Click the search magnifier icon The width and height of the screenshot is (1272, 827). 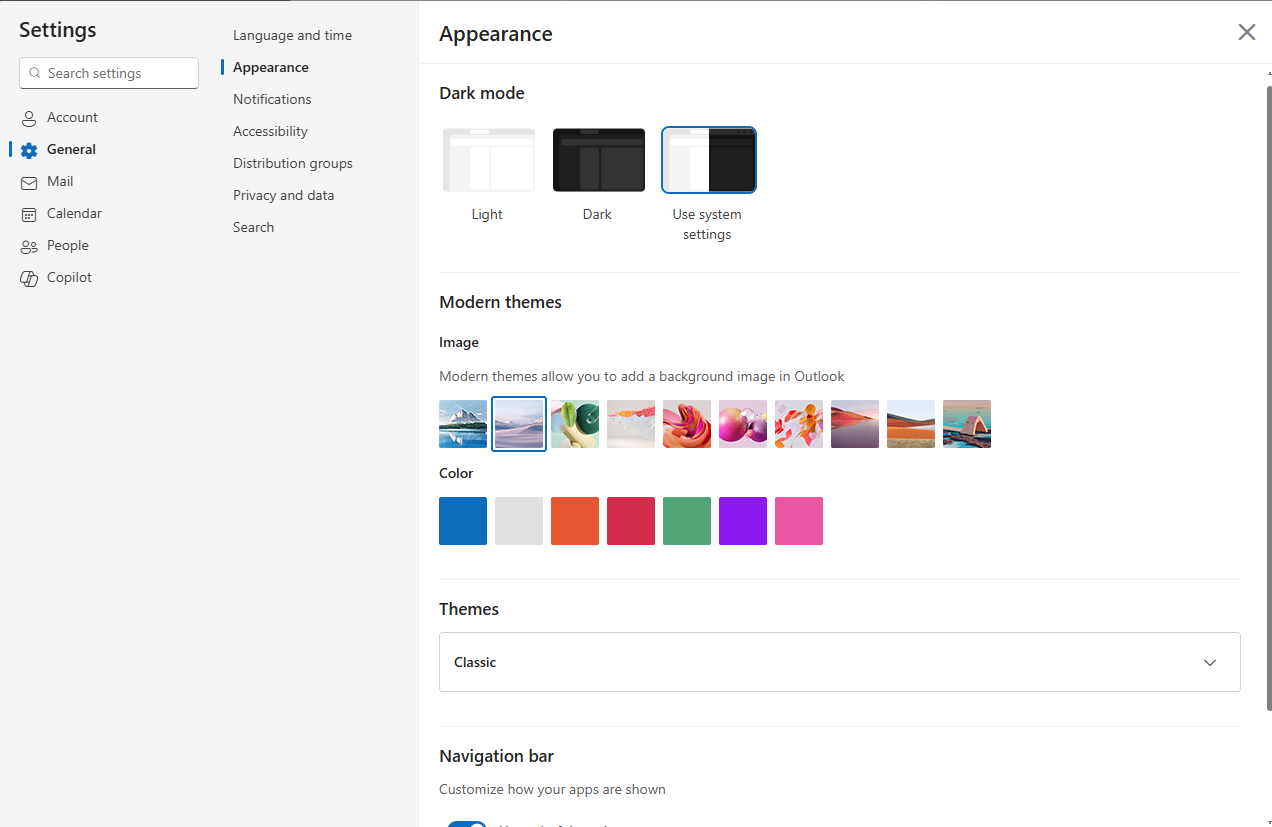pyautogui.click(x=35, y=73)
